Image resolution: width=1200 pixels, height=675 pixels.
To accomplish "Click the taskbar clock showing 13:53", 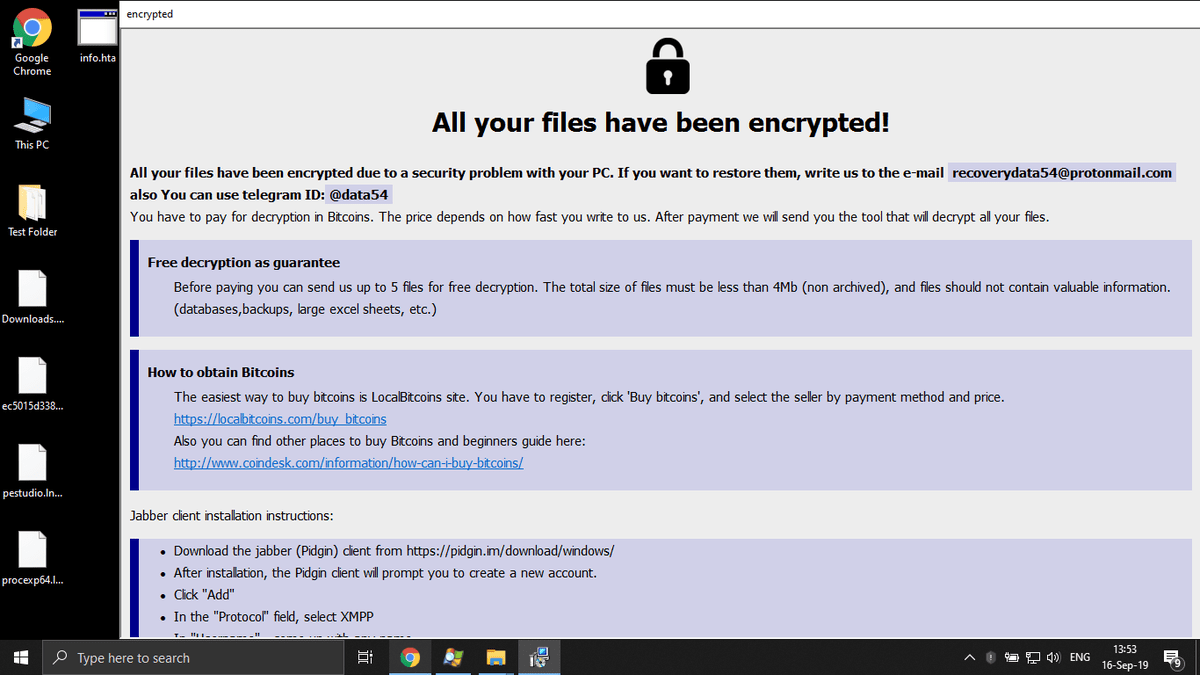I will tap(1125, 657).
